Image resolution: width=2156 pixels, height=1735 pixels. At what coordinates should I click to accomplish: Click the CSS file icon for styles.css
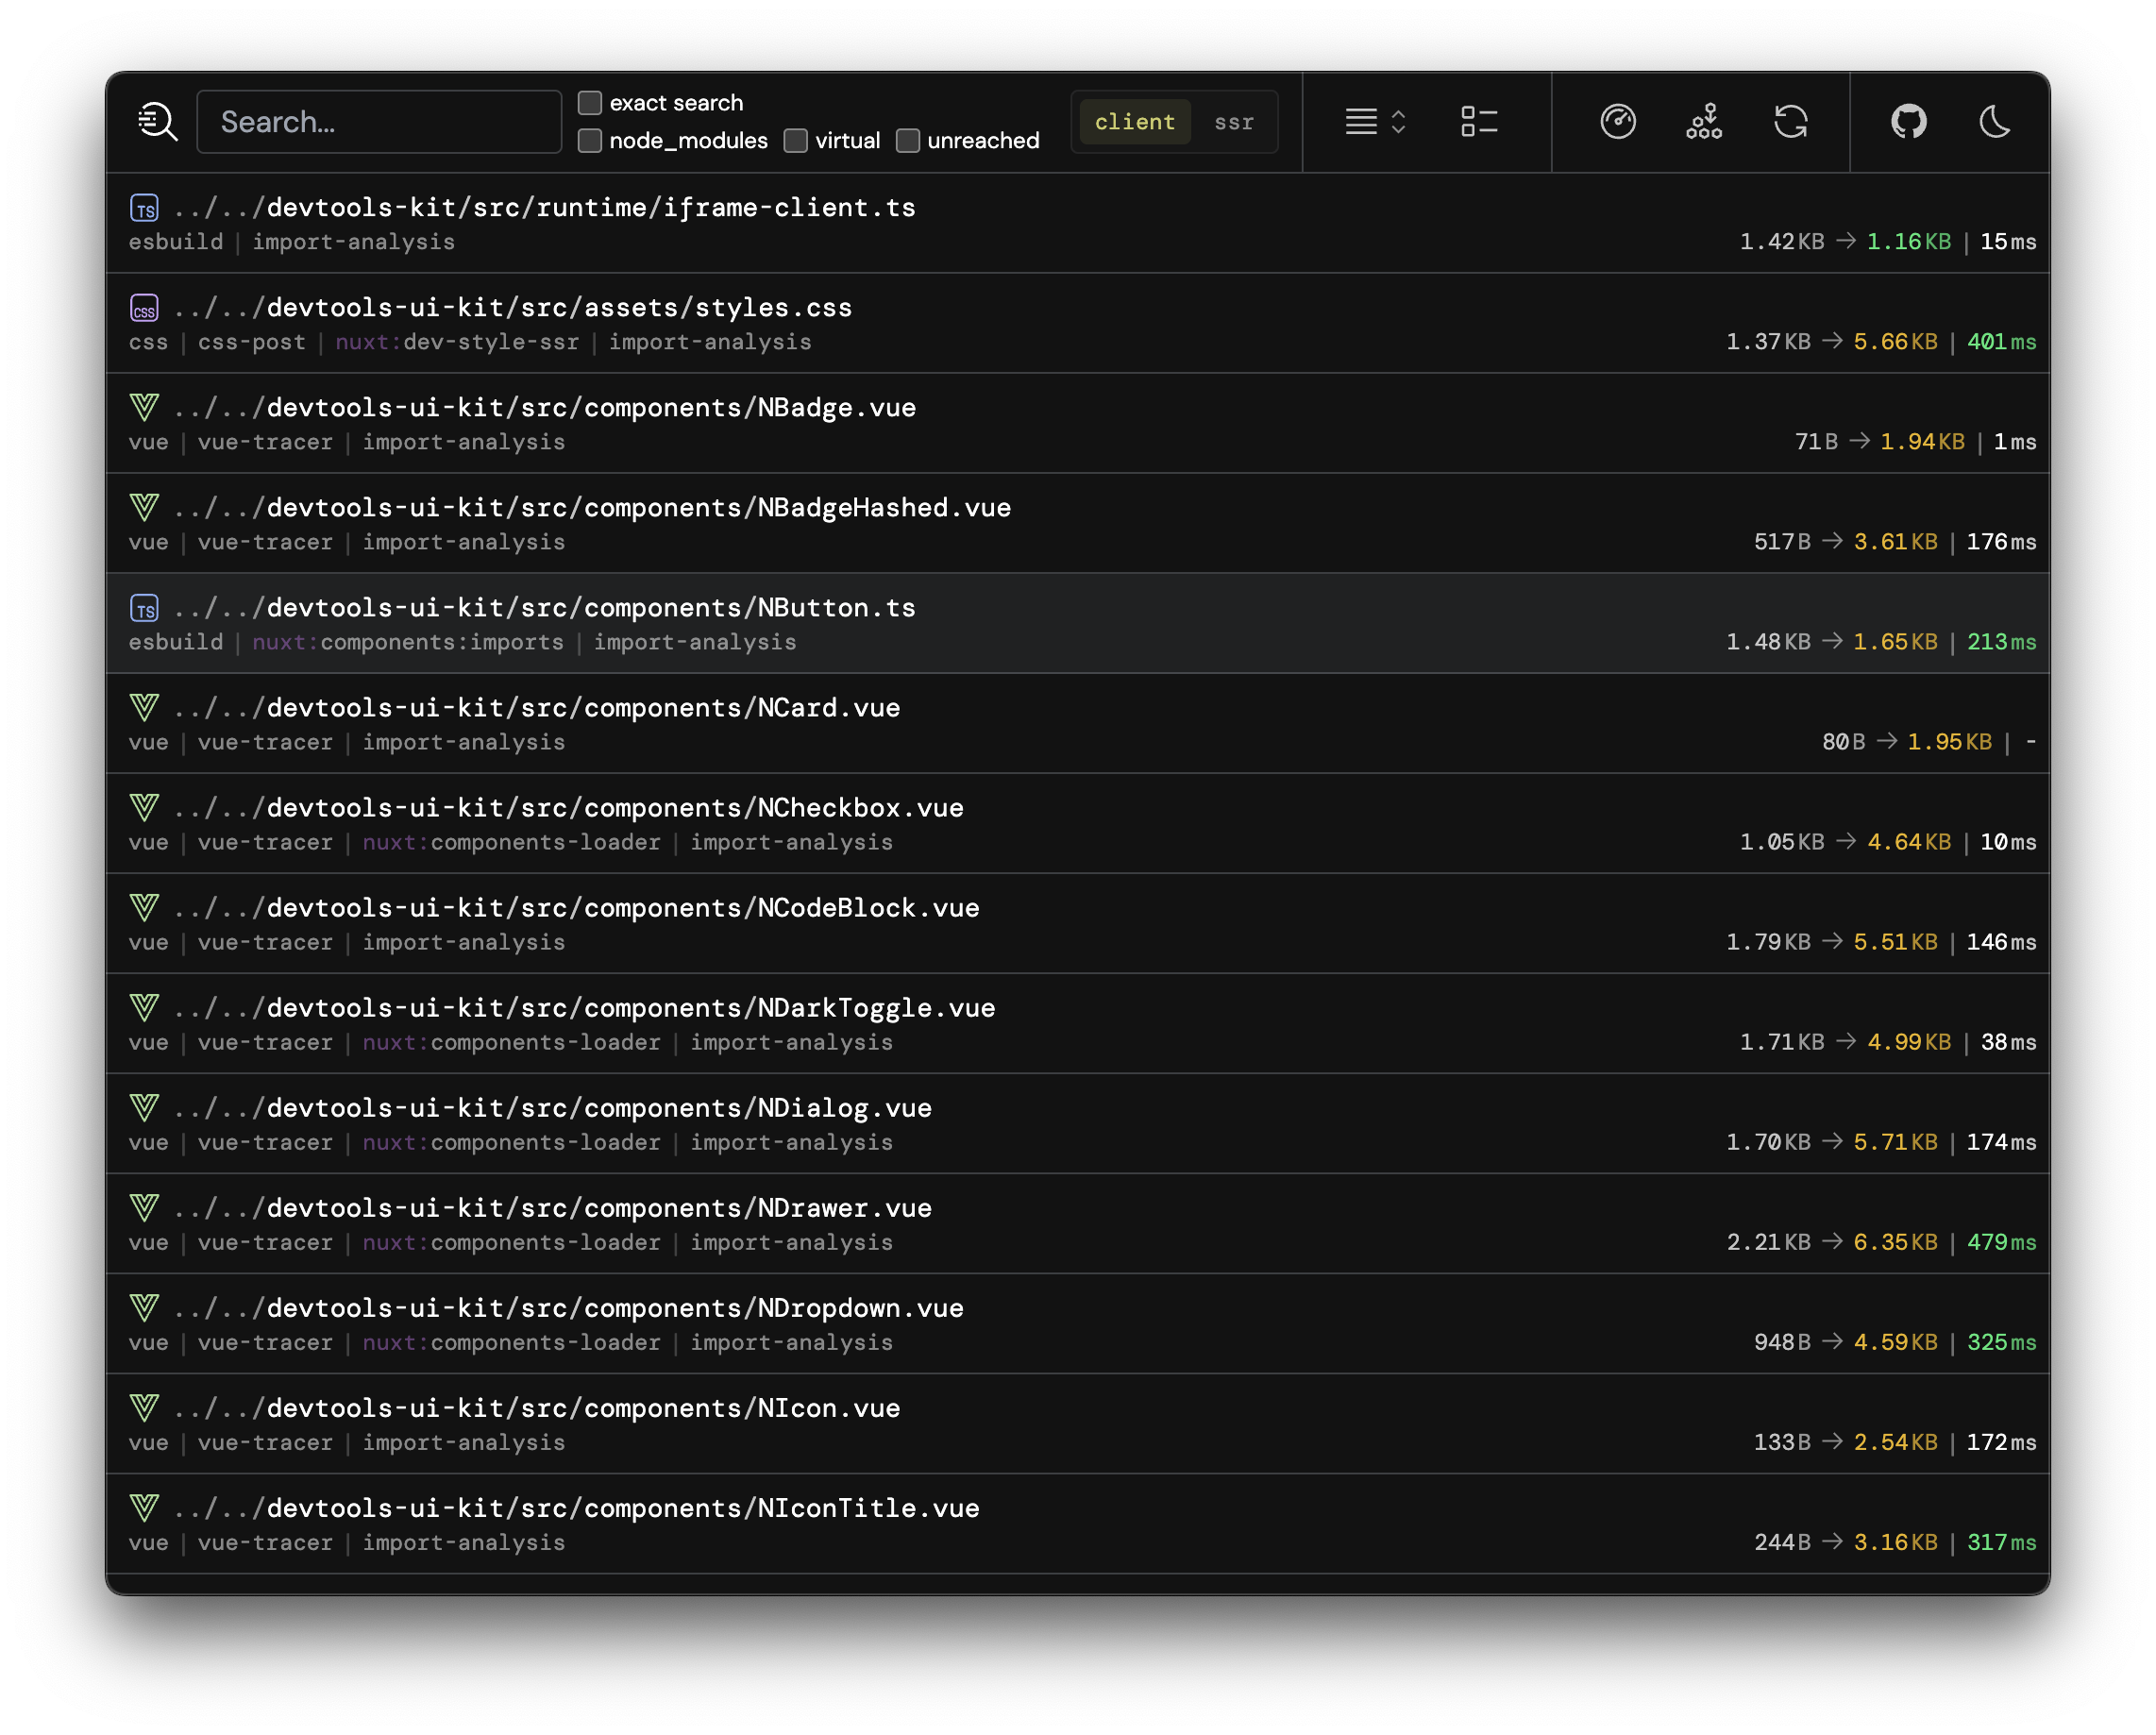(145, 308)
